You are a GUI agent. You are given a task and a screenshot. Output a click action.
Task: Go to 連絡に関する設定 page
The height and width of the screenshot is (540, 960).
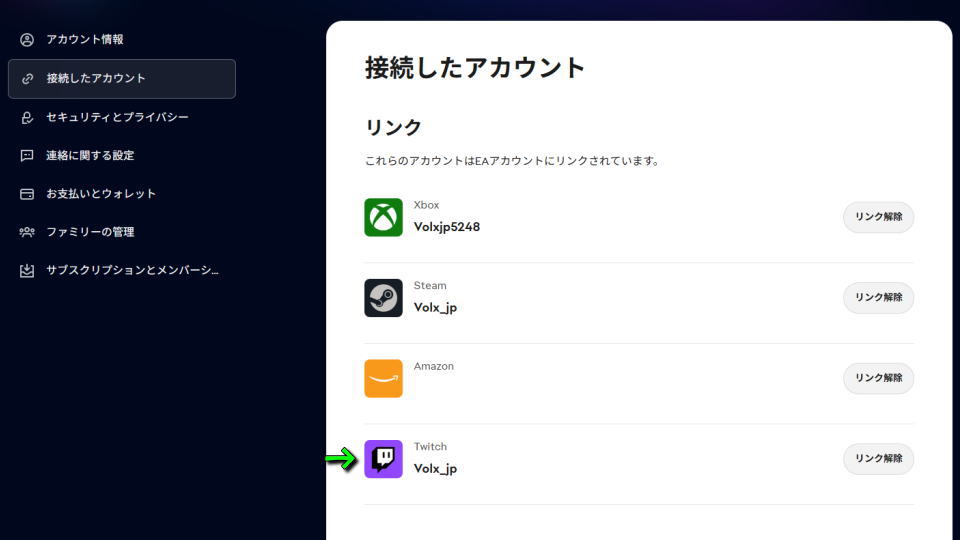click(x=90, y=156)
